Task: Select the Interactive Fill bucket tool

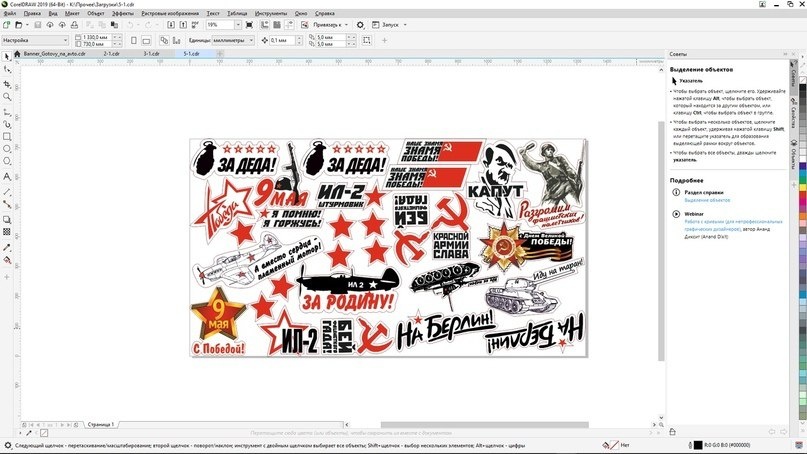Action: click(x=7, y=260)
